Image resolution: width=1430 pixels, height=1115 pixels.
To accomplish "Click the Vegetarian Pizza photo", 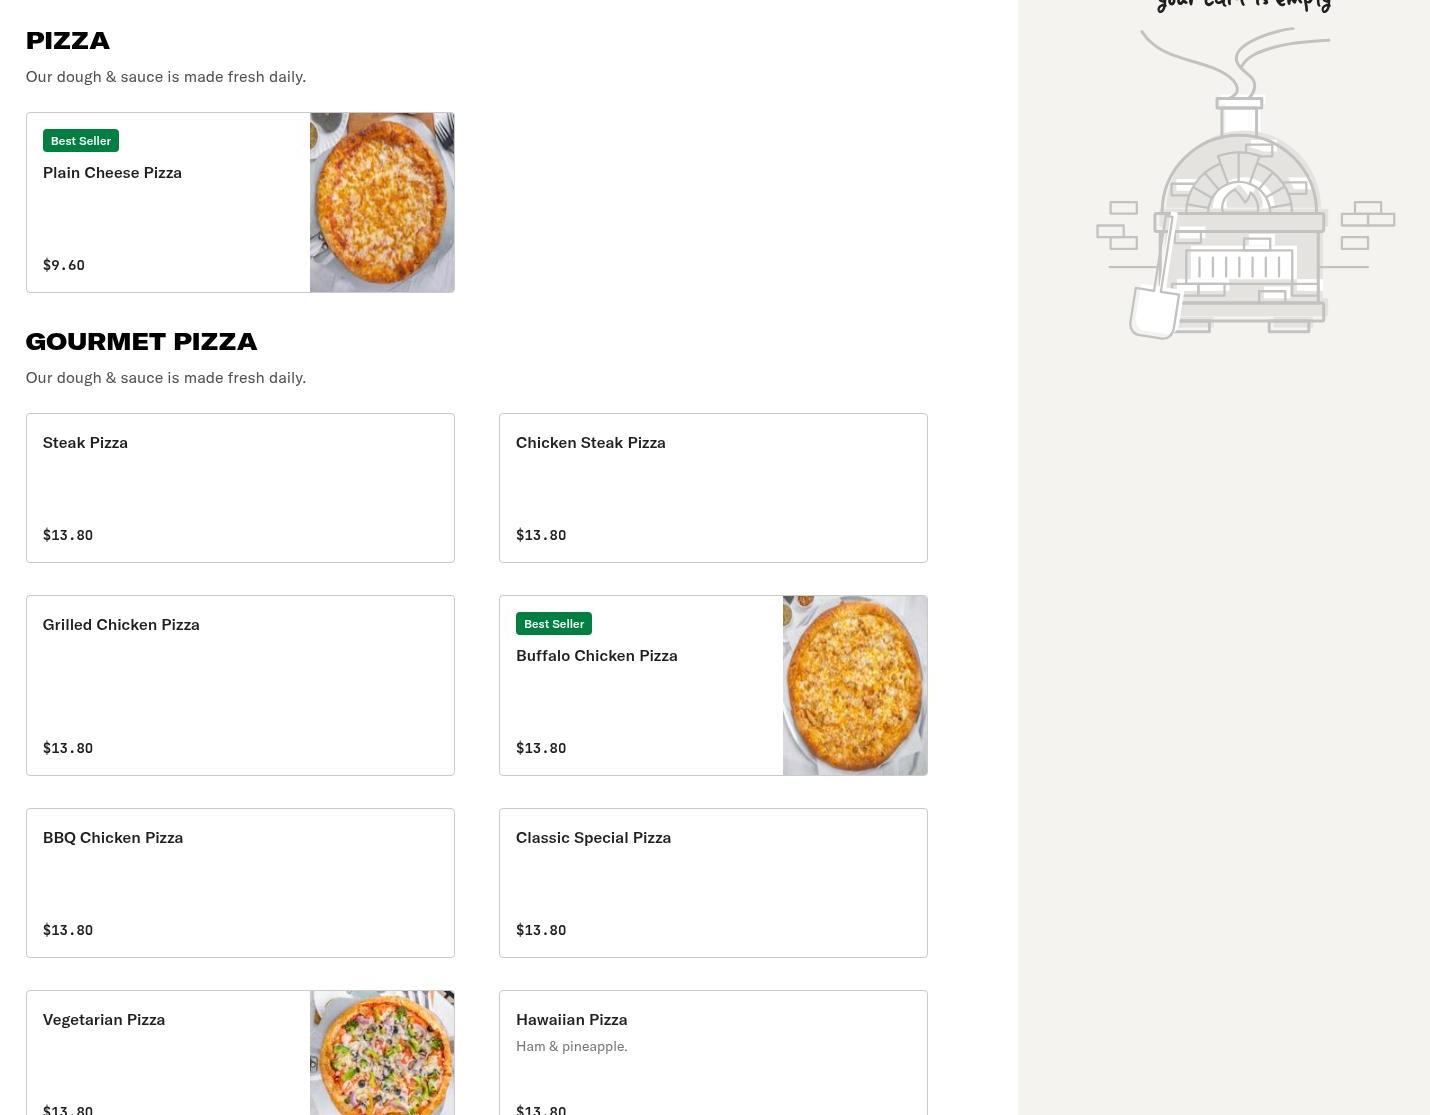I will [x=382, y=1052].
